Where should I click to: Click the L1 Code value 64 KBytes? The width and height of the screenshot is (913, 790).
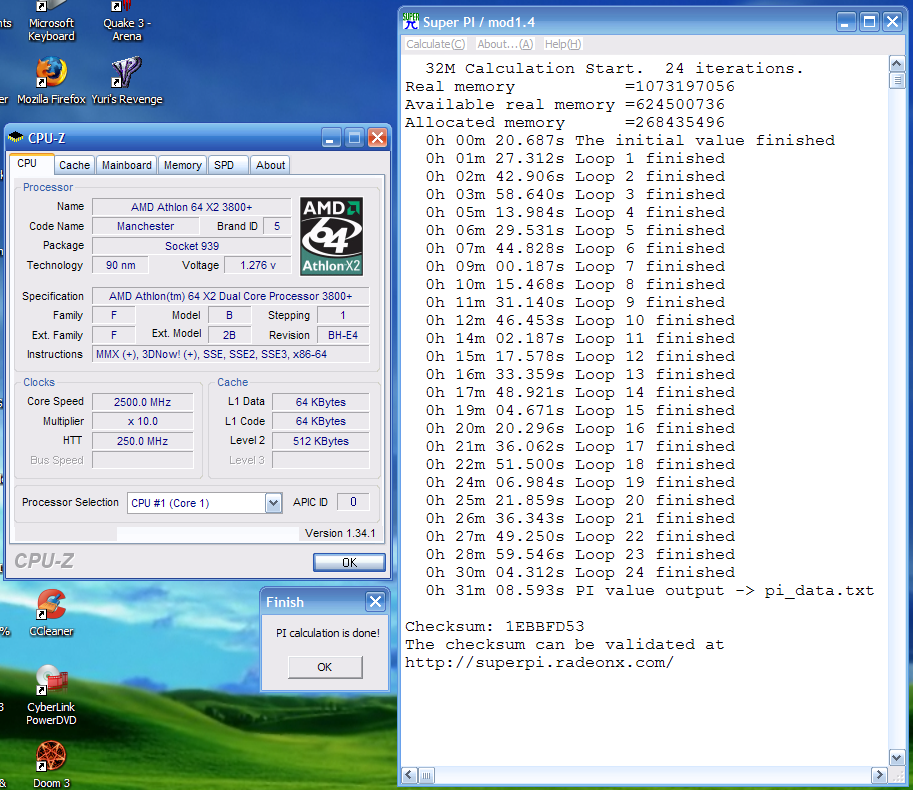click(x=321, y=421)
